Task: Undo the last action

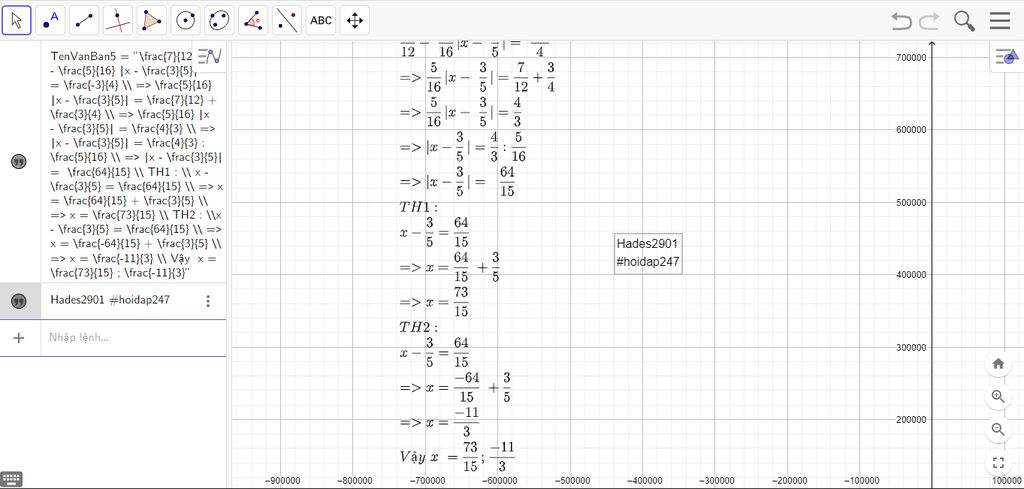Action: [x=901, y=21]
